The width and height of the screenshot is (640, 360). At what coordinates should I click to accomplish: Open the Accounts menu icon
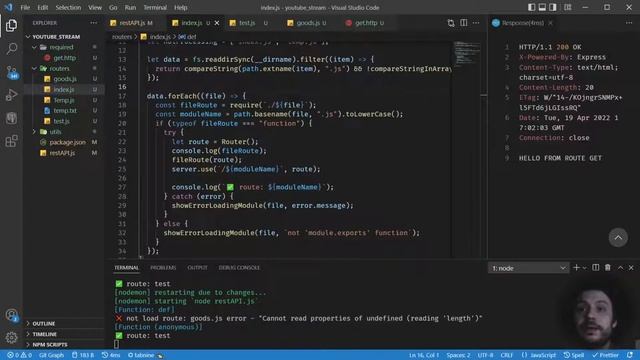[x=11, y=315]
